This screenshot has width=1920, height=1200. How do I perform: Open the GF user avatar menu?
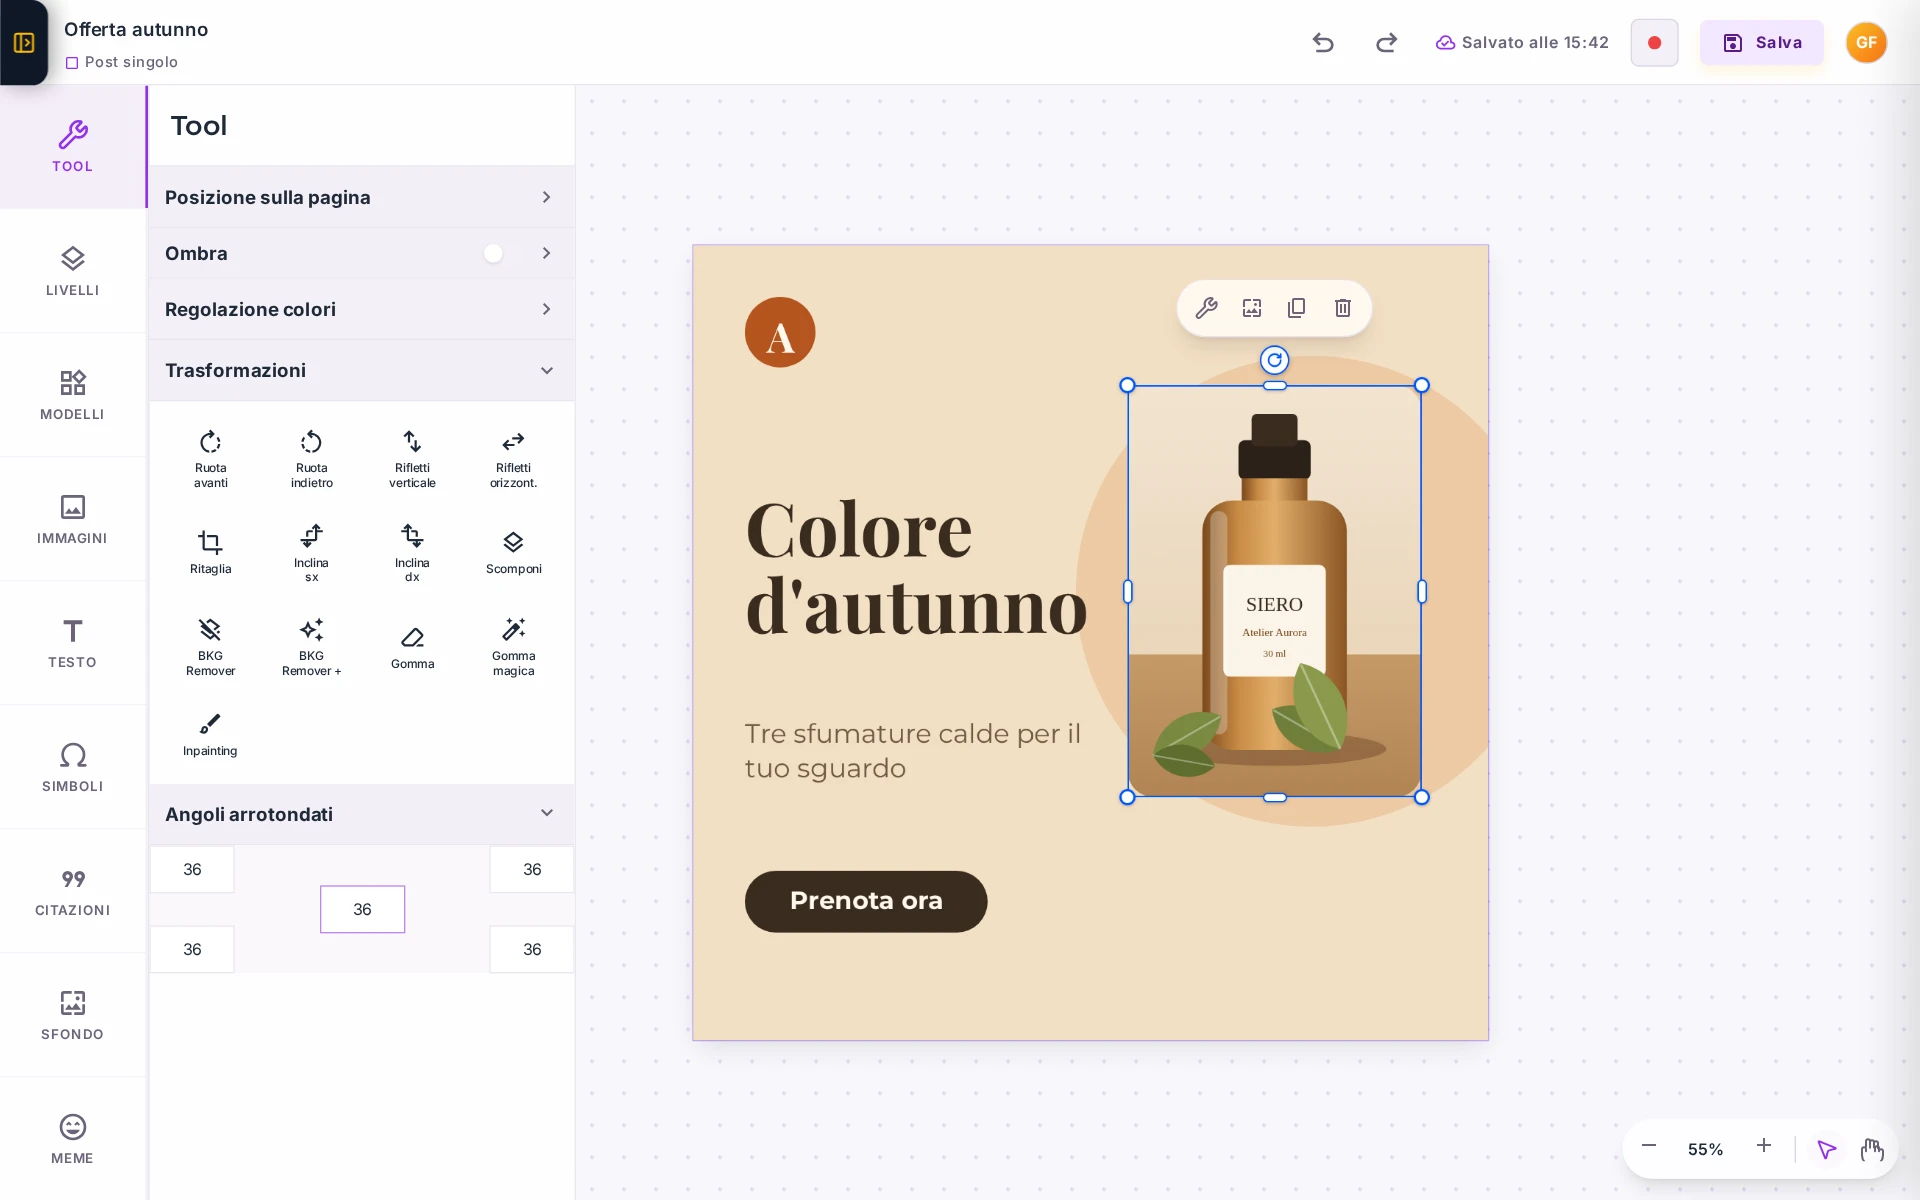tap(1866, 43)
